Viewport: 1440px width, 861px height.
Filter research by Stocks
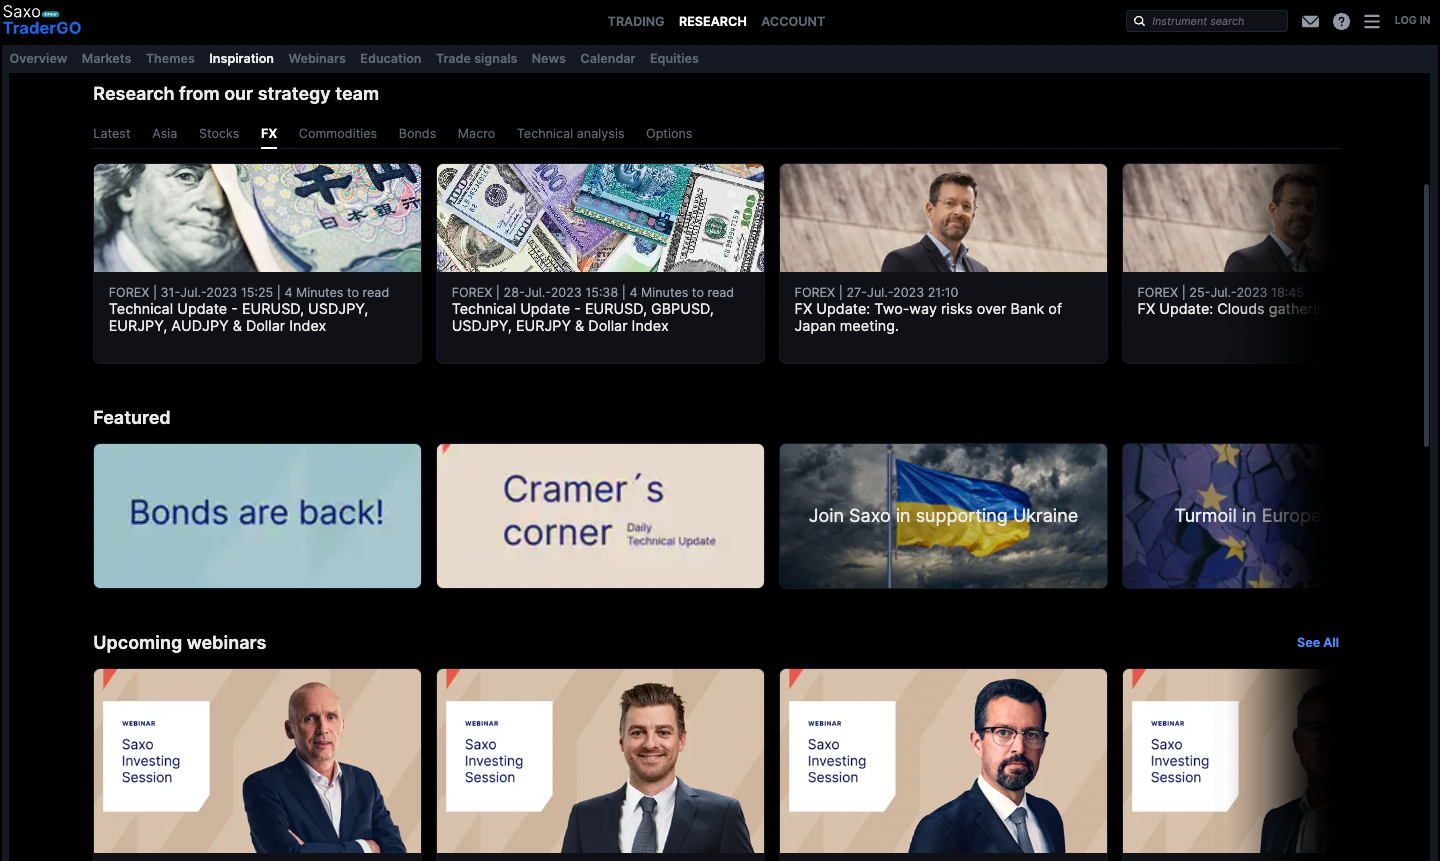pos(219,133)
